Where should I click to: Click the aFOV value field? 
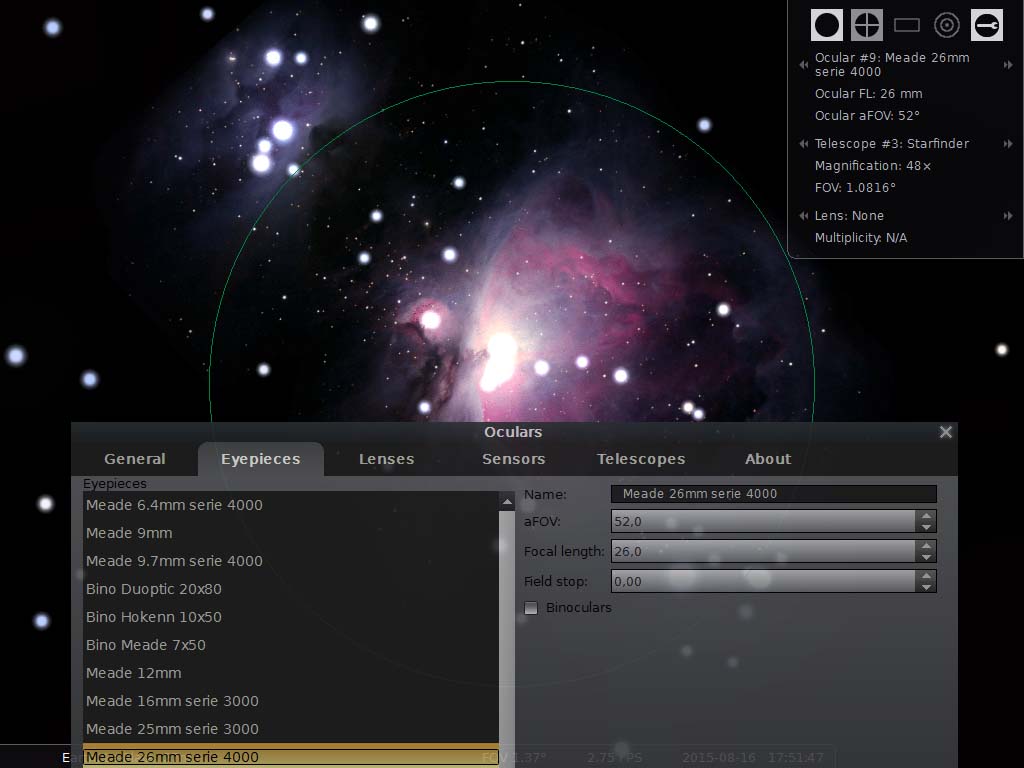(x=763, y=521)
